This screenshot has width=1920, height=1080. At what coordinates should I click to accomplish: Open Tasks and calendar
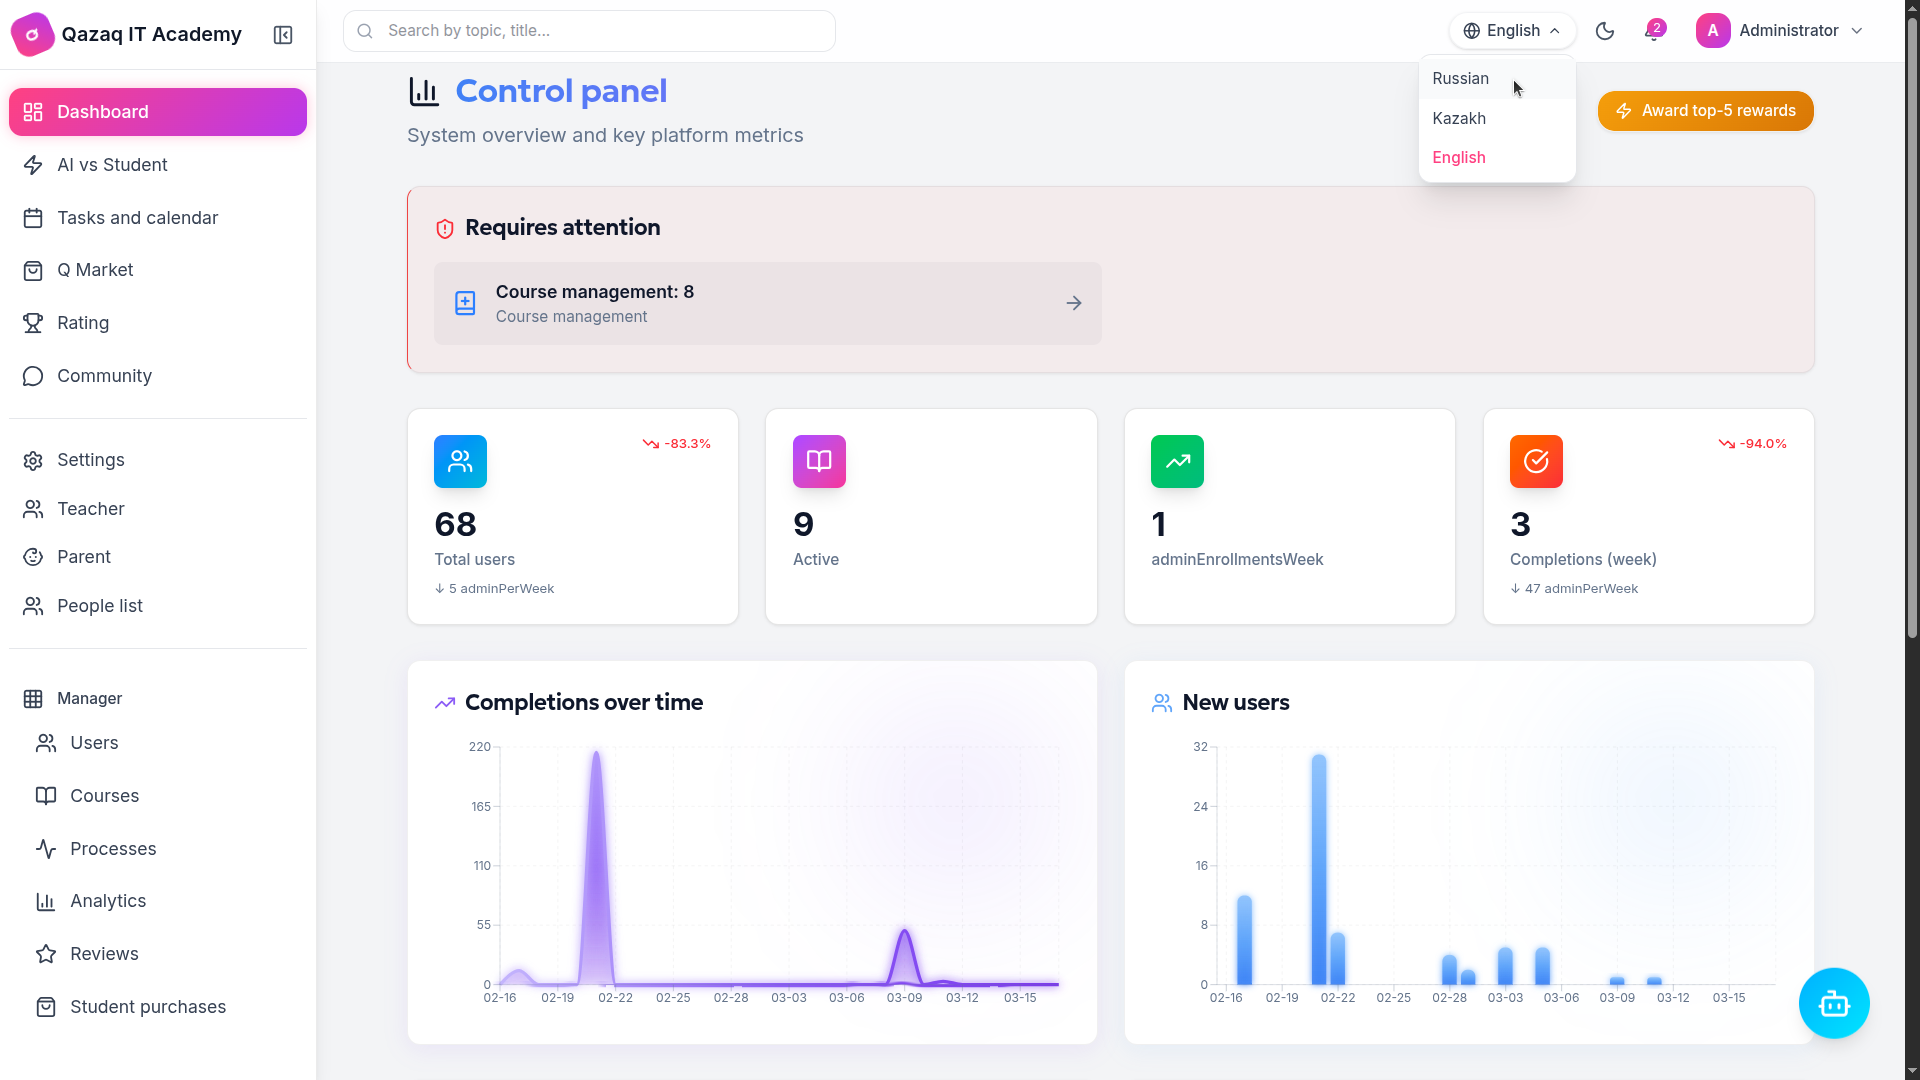tap(138, 217)
